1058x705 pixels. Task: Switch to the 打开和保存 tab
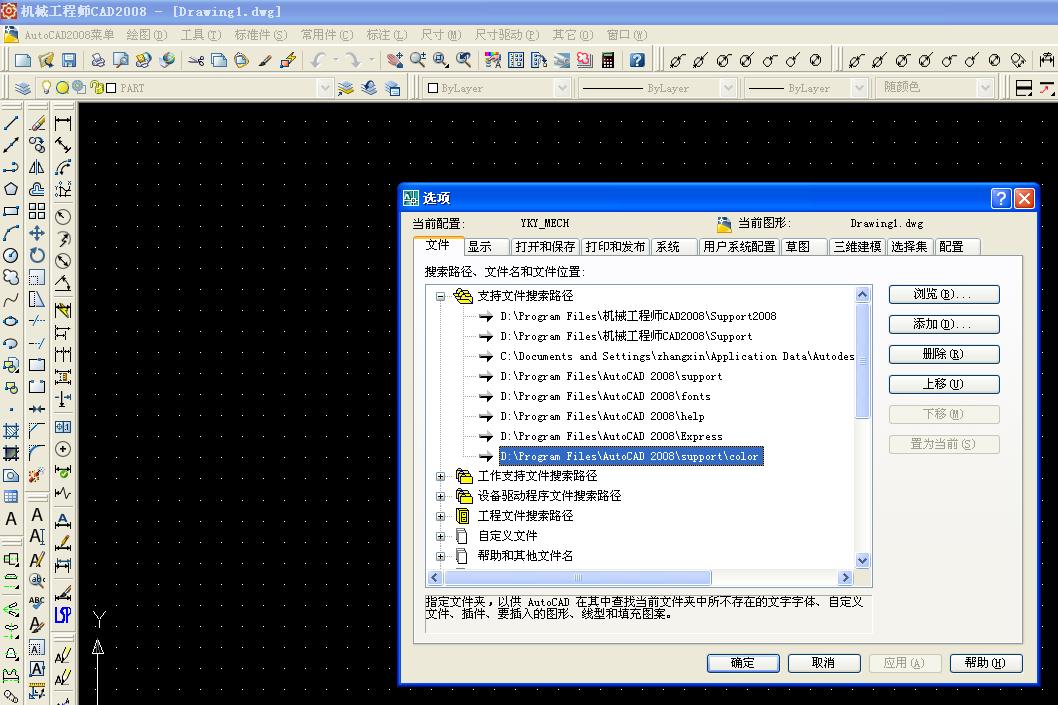[x=545, y=247]
